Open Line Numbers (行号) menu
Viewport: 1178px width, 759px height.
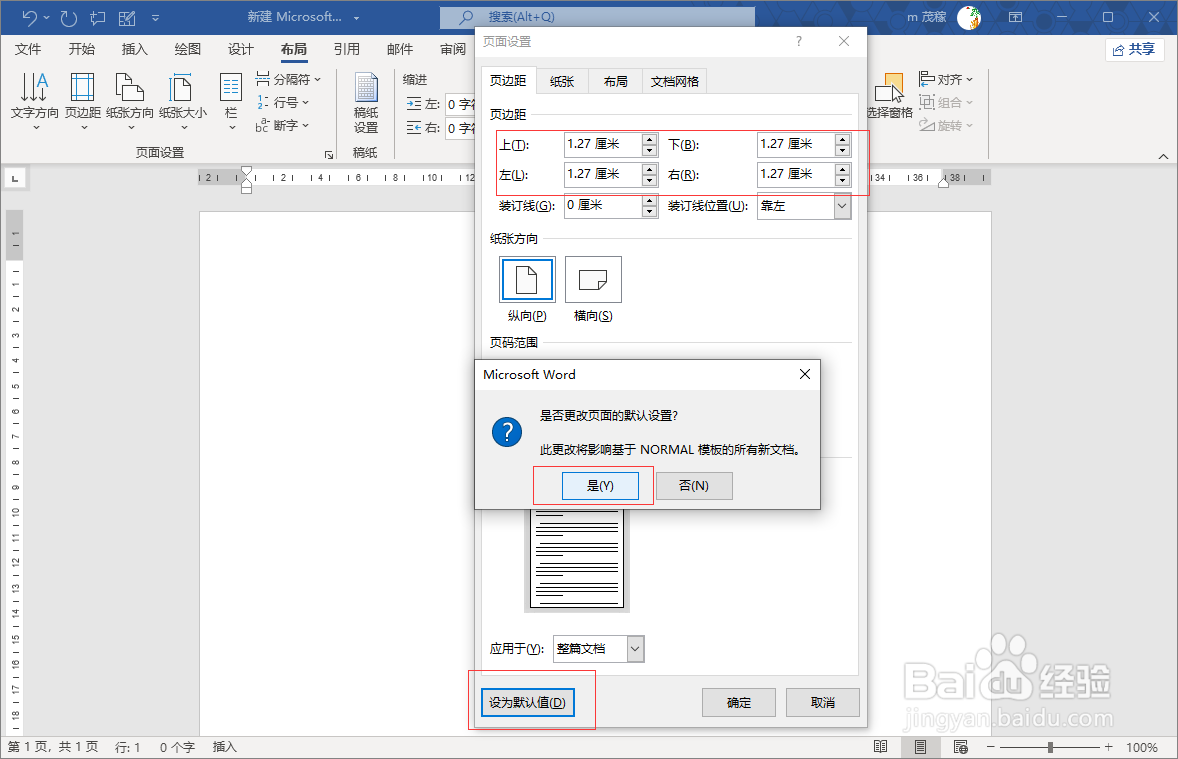282,102
